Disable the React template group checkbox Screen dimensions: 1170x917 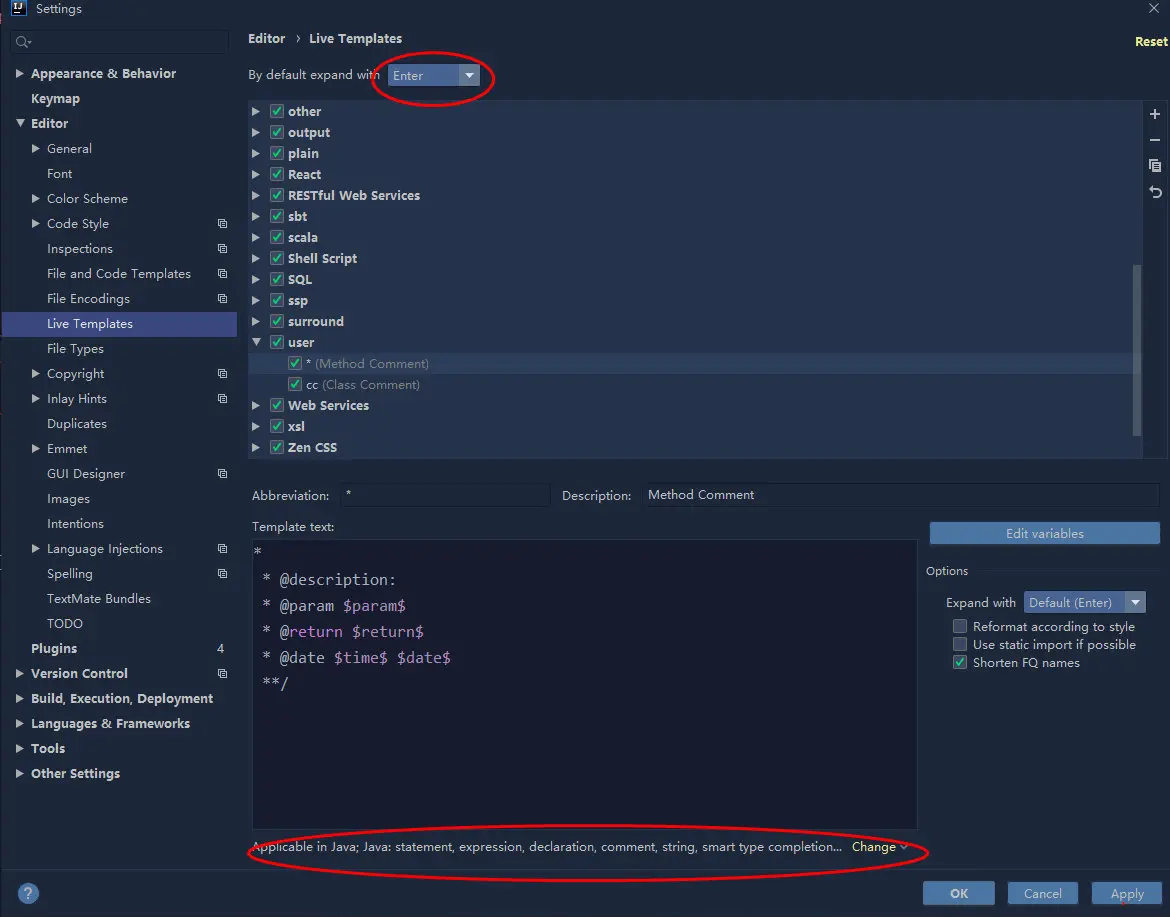pos(277,174)
